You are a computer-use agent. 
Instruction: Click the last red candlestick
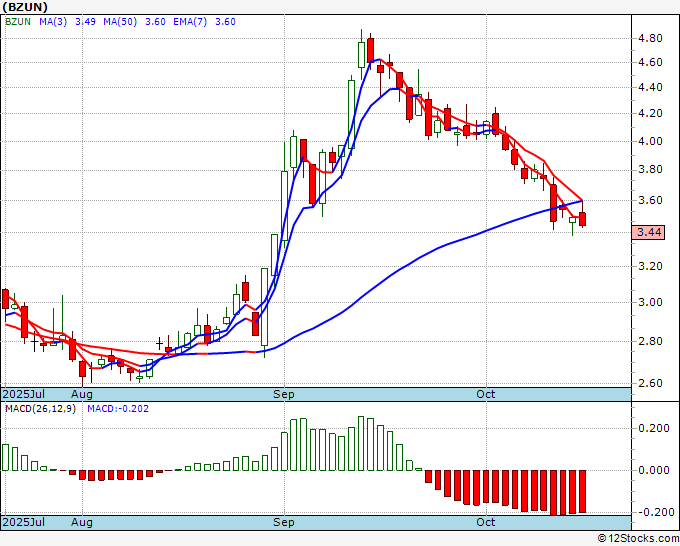pyautogui.click(x=582, y=219)
